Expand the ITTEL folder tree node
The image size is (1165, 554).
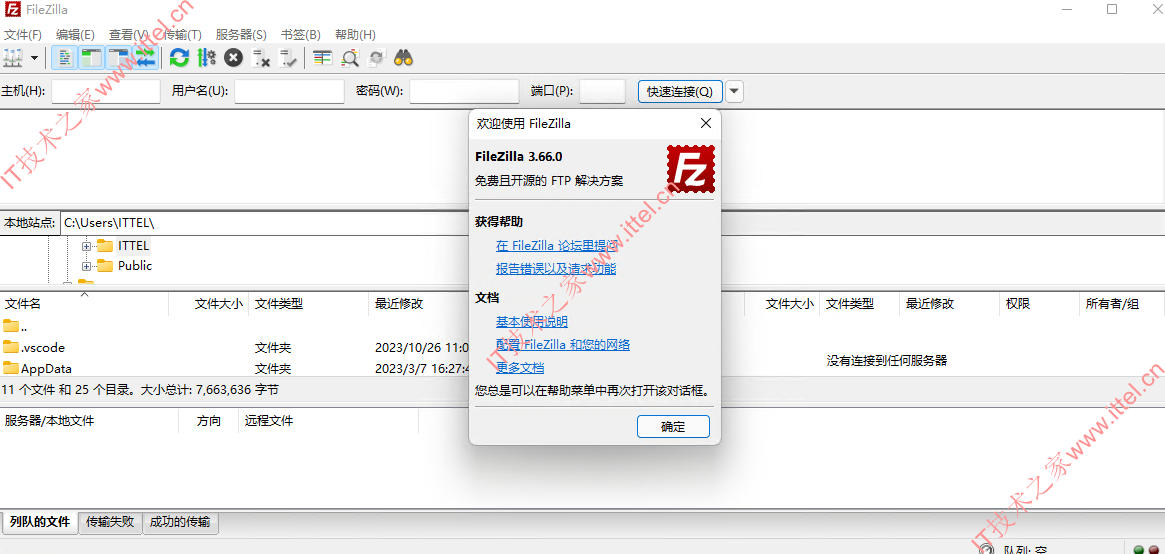86,246
